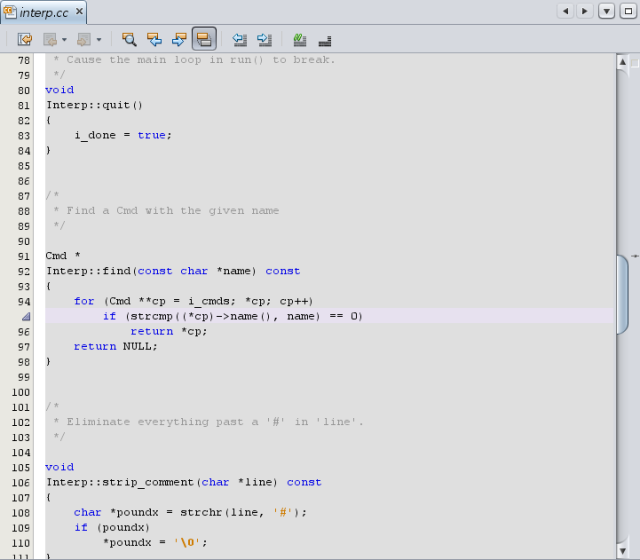Click the "Interp::strip_comment(char *line) const" line
640x560 pixels.
[184, 482]
